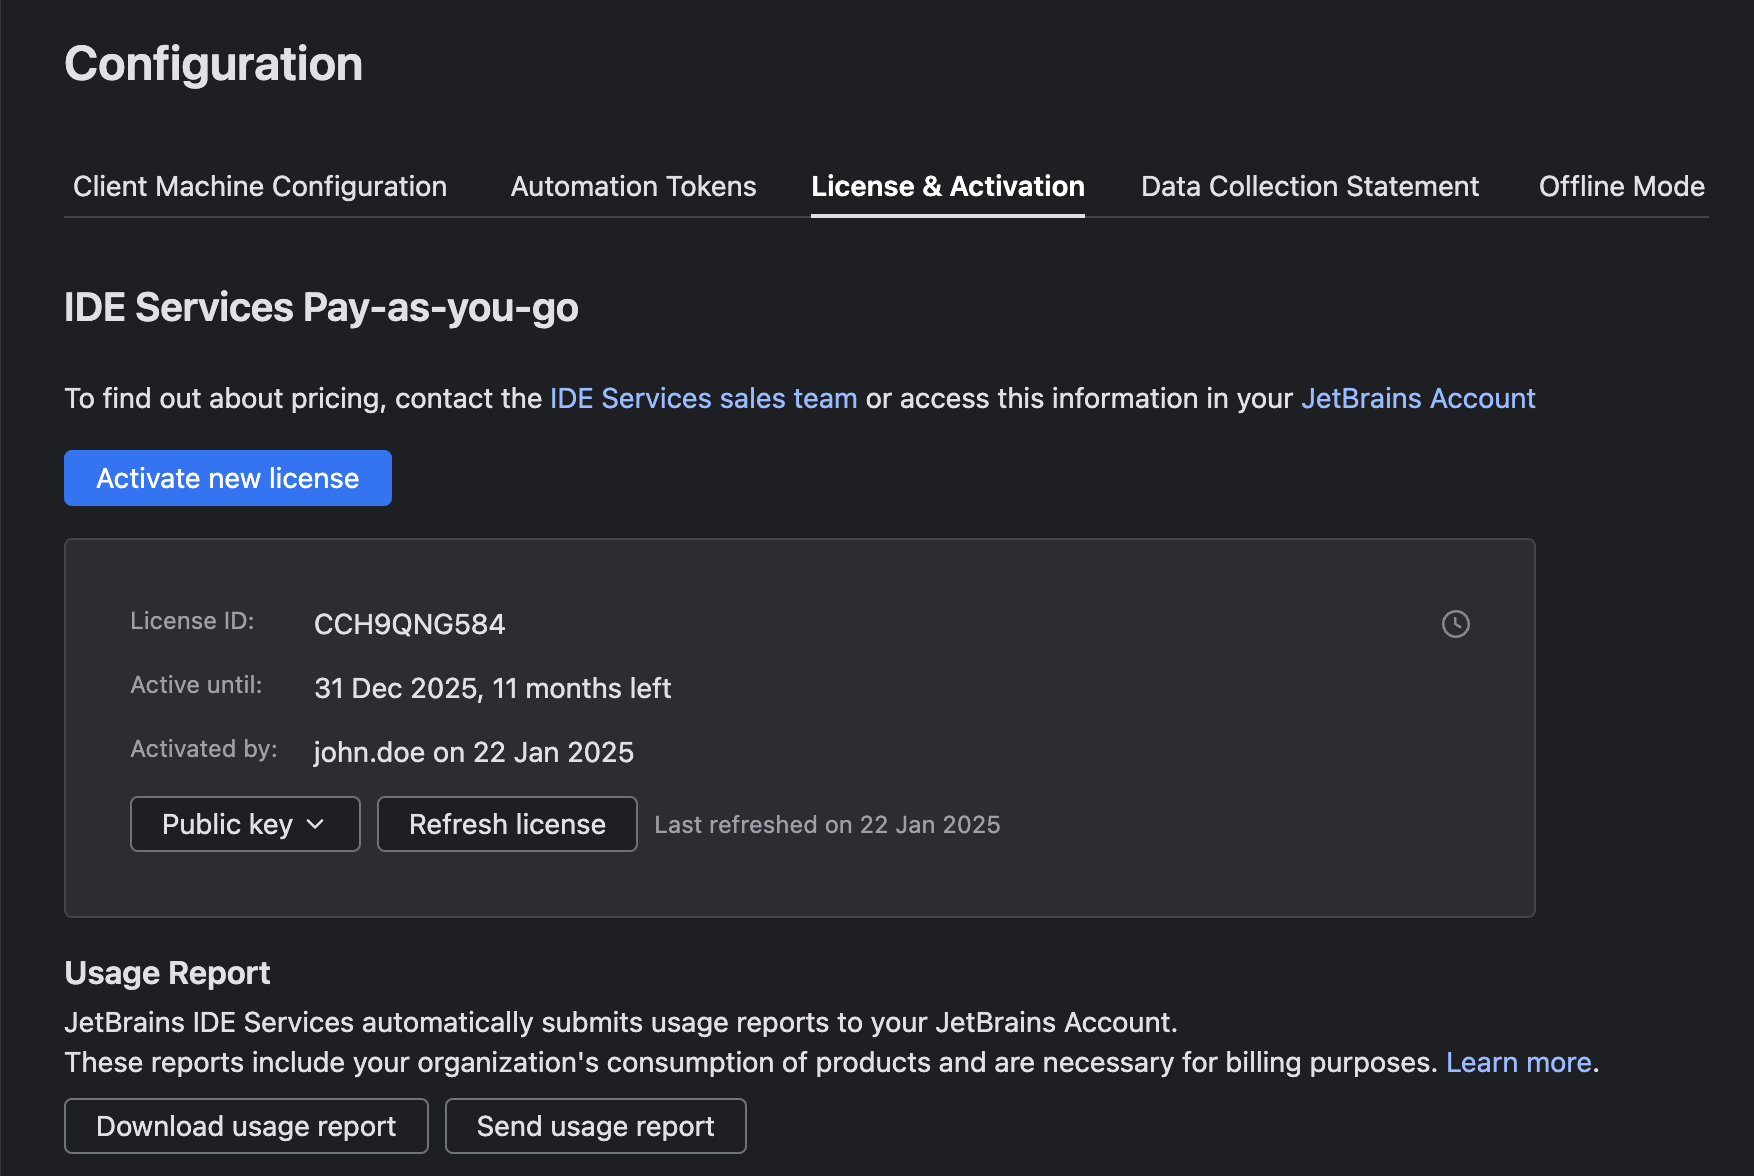Open the Automation Tokens tab

pos(633,186)
